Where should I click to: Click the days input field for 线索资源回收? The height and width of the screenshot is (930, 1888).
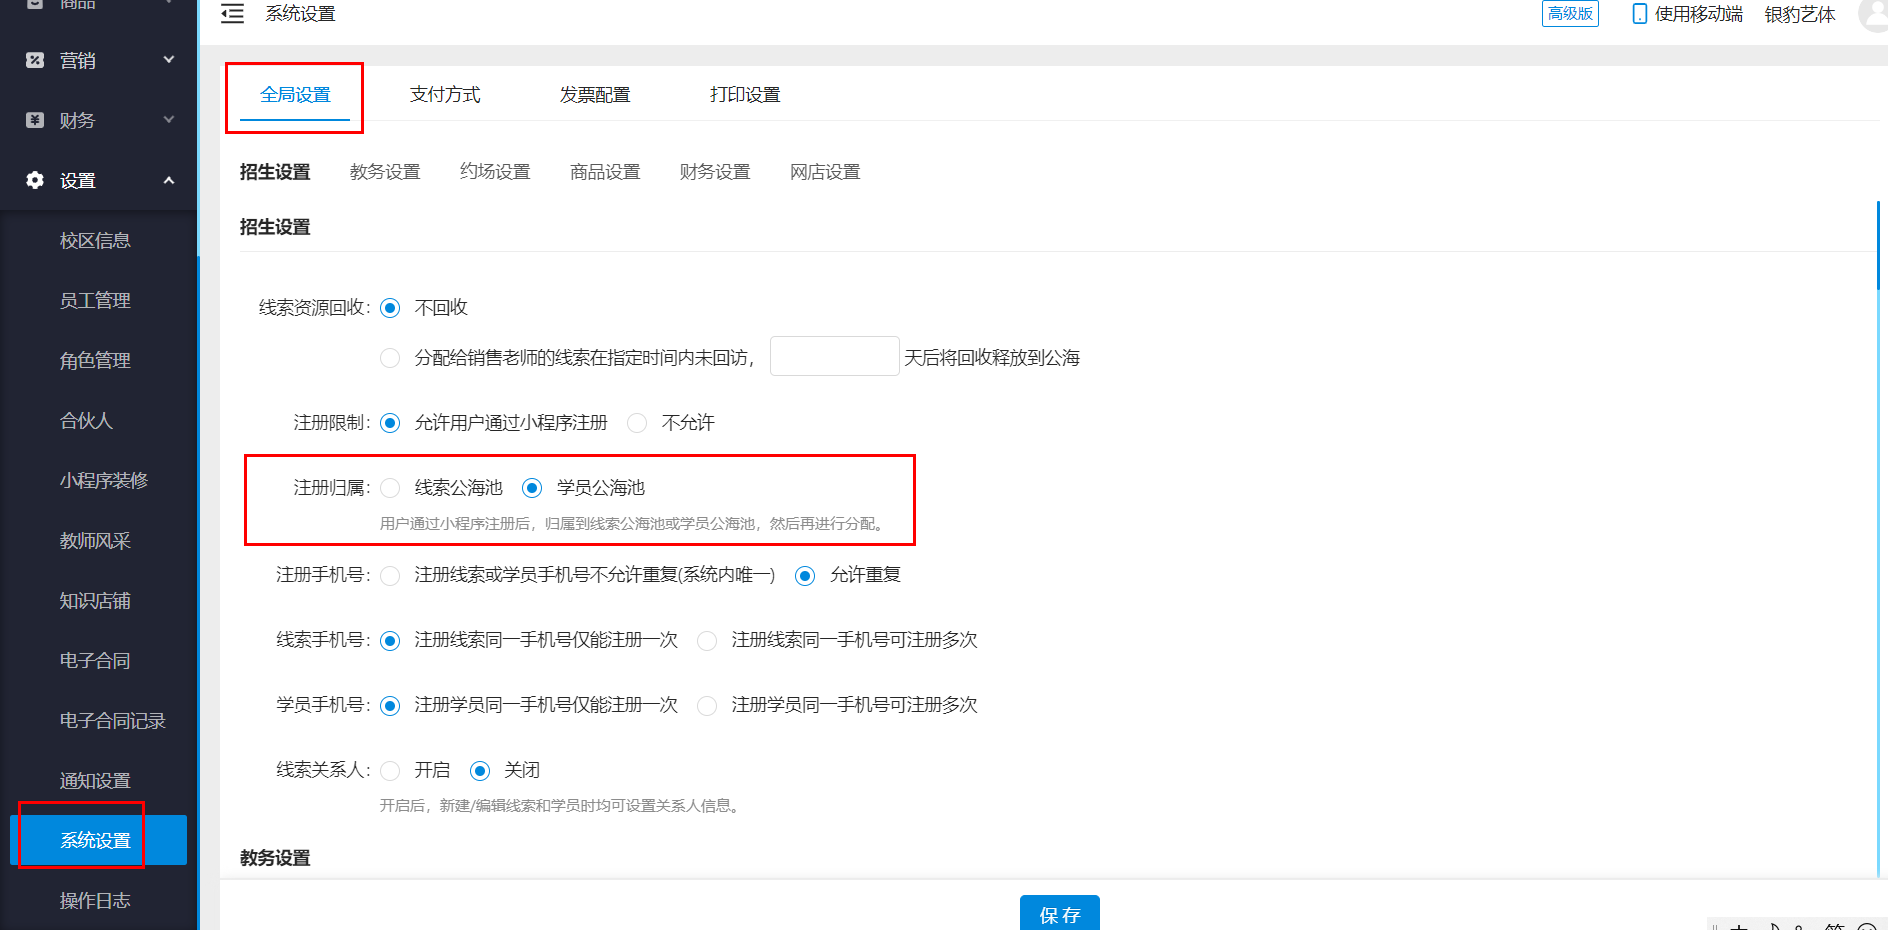coord(834,356)
